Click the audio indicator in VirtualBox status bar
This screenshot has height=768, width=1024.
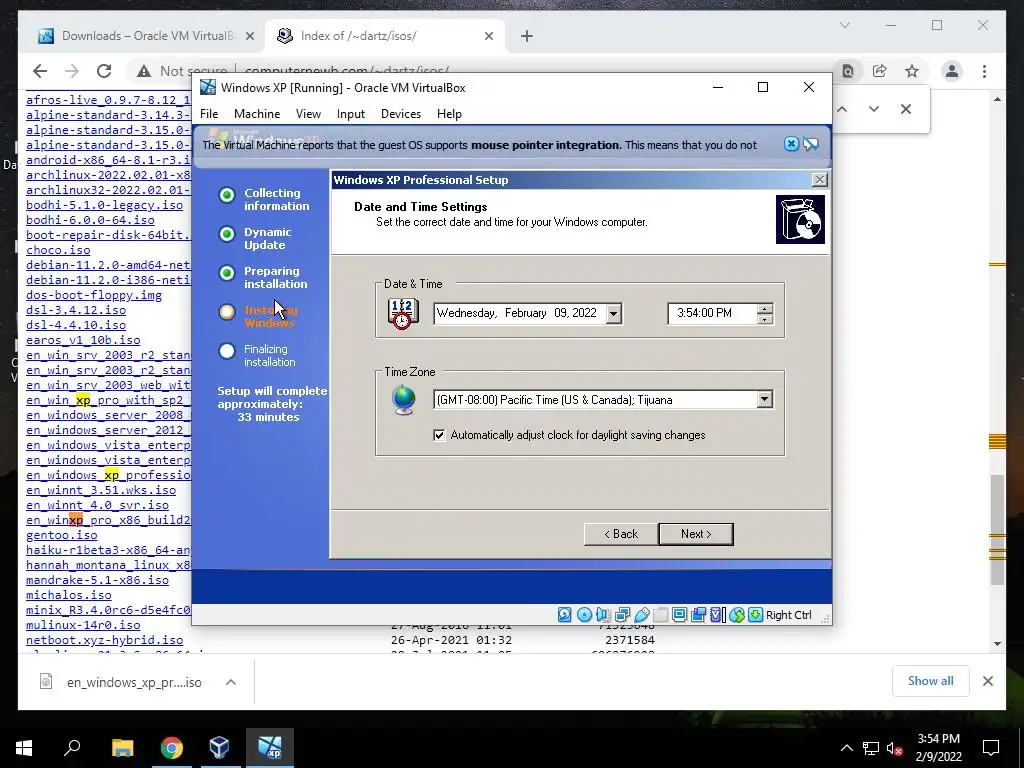[603, 615]
